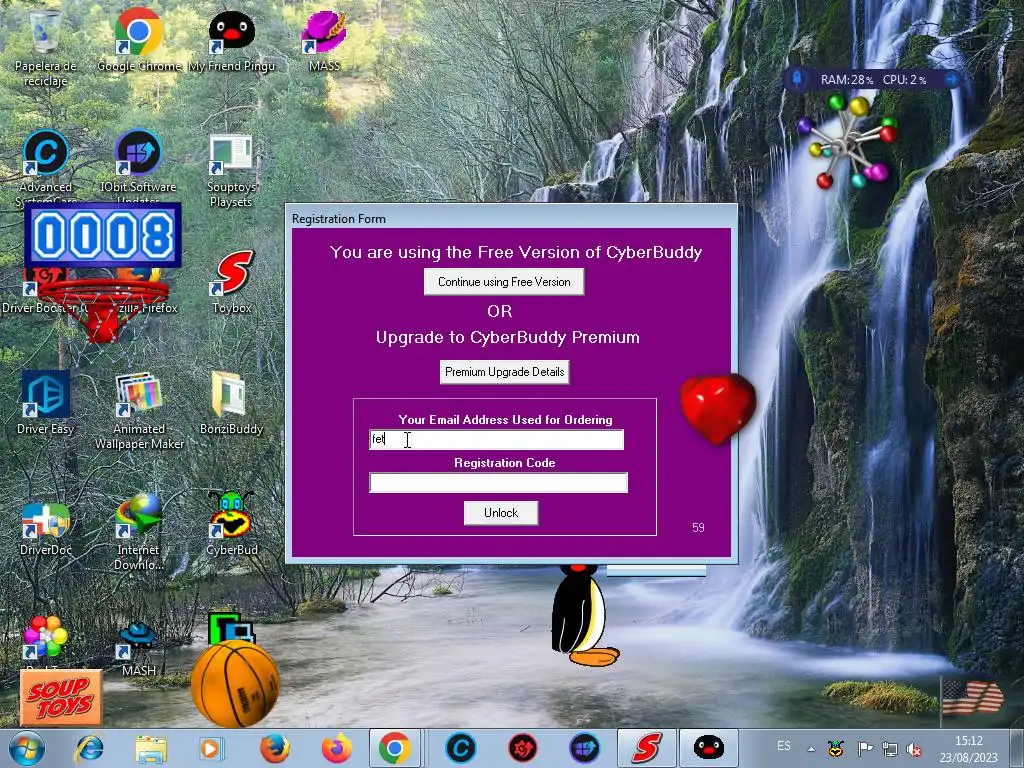Click the Registration Code input field

point(498,483)
